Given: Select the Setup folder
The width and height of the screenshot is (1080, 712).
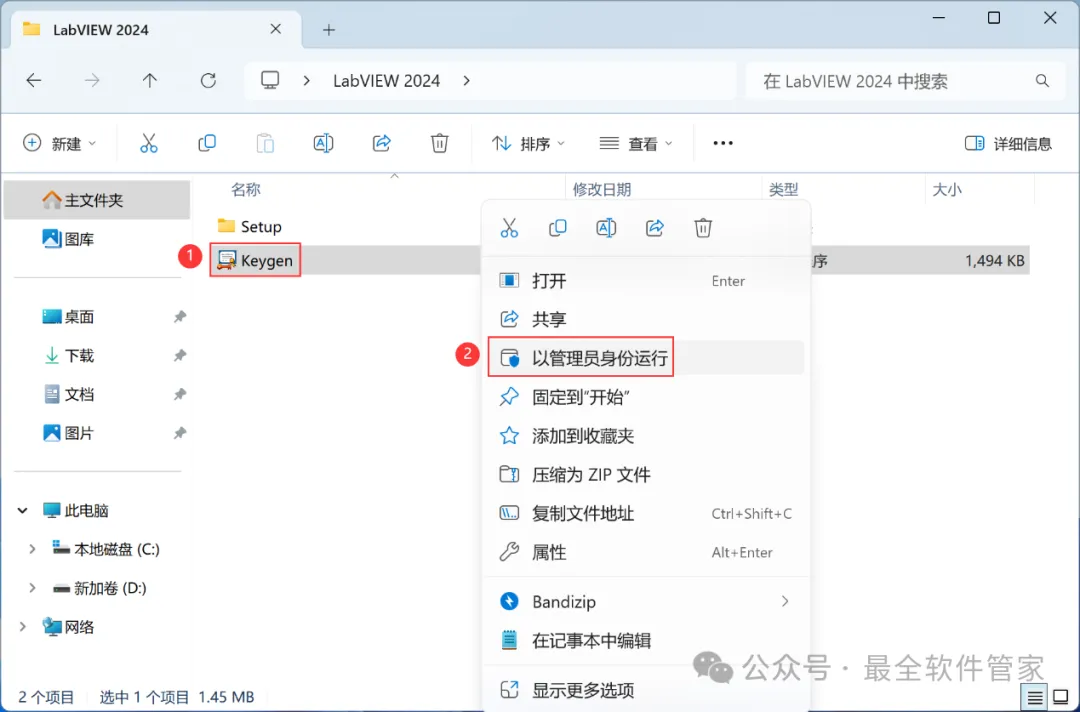Looking at the screenshot, I should point(249,226).
